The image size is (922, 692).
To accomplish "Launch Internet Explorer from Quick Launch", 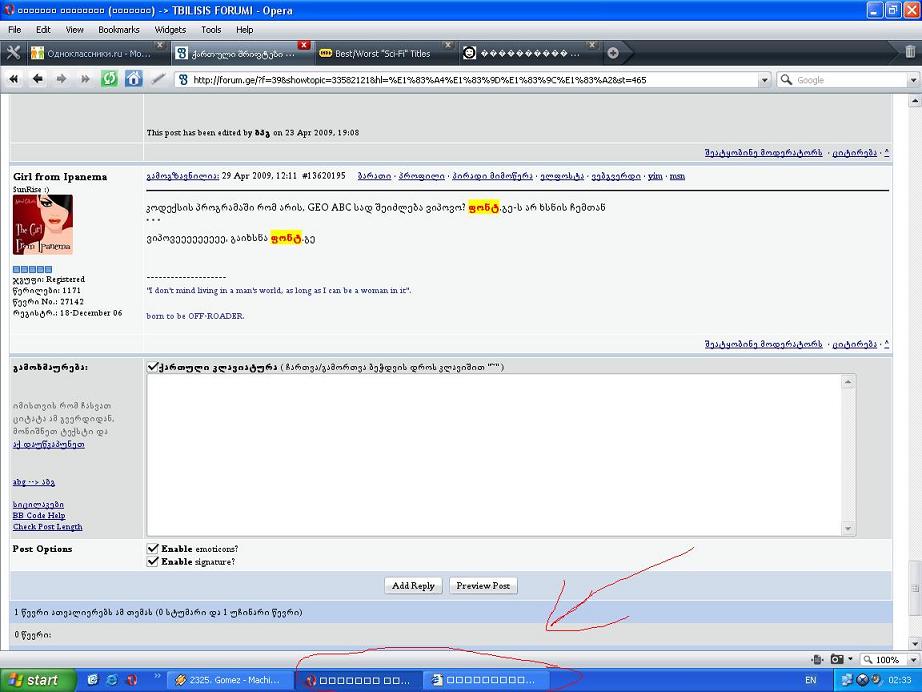I will pos(112,680).
